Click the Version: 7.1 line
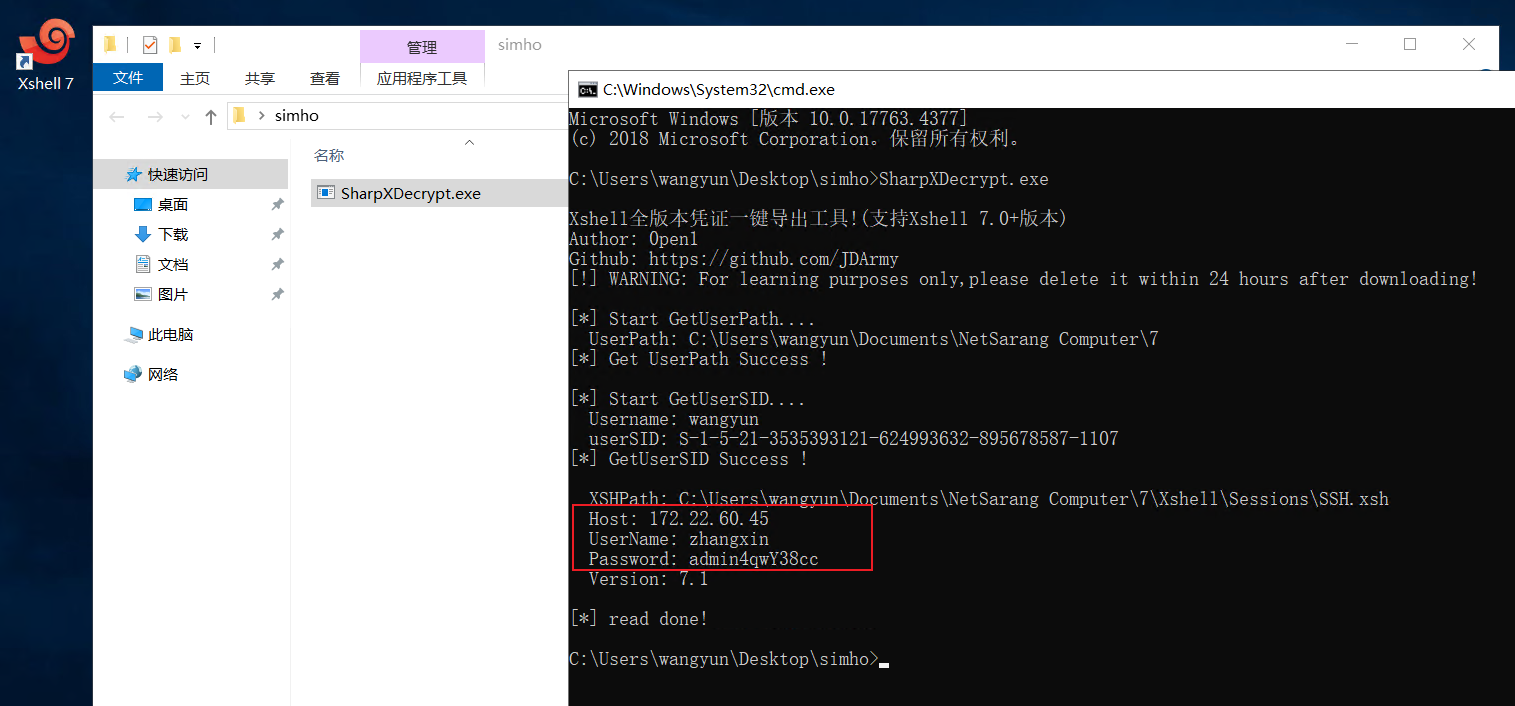Viewport: 1515px width, 706px height. point(648,579)
